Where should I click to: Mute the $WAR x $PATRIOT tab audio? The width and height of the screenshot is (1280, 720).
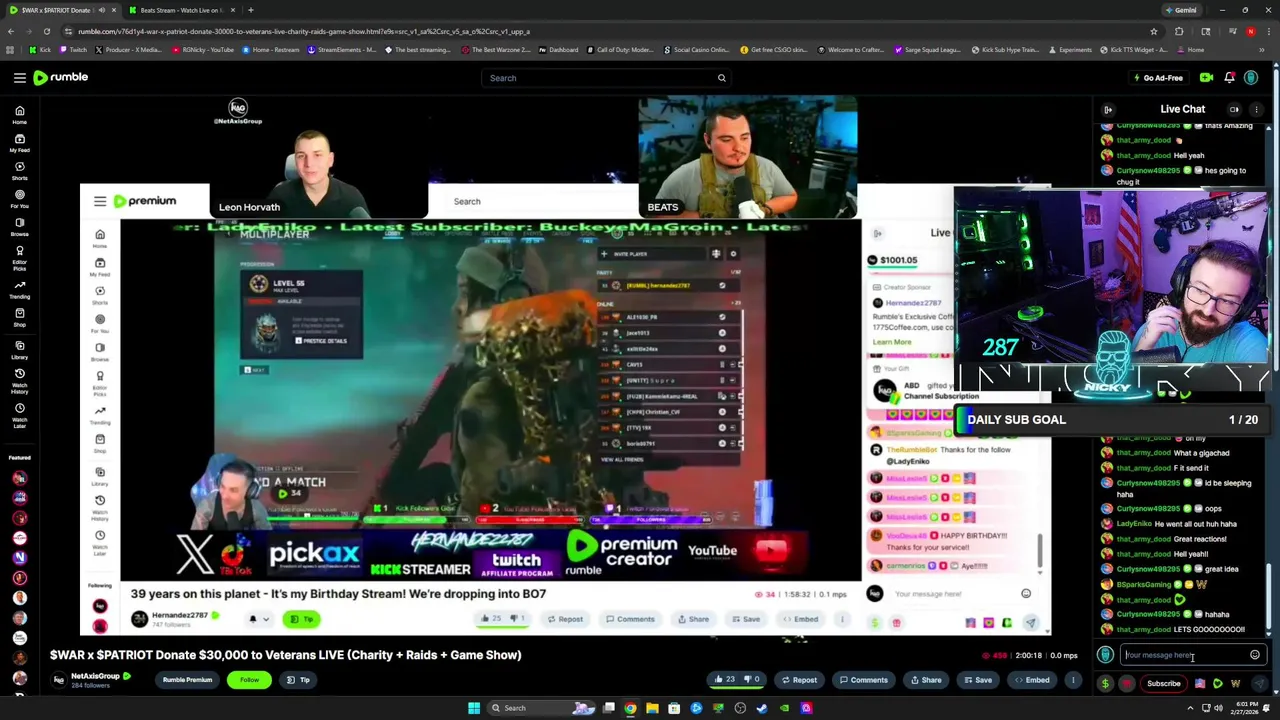coord(102,10)
